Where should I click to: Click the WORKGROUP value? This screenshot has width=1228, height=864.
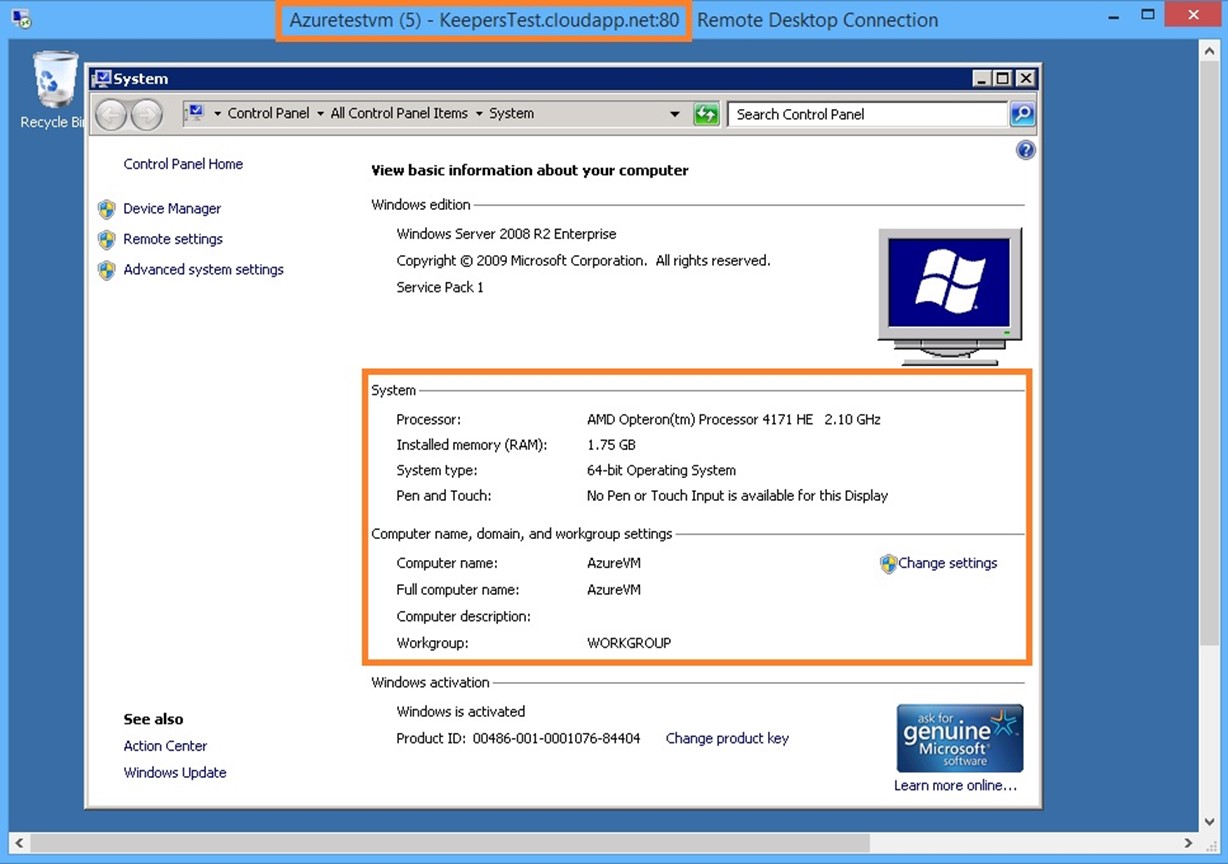(x=629, y=643)
